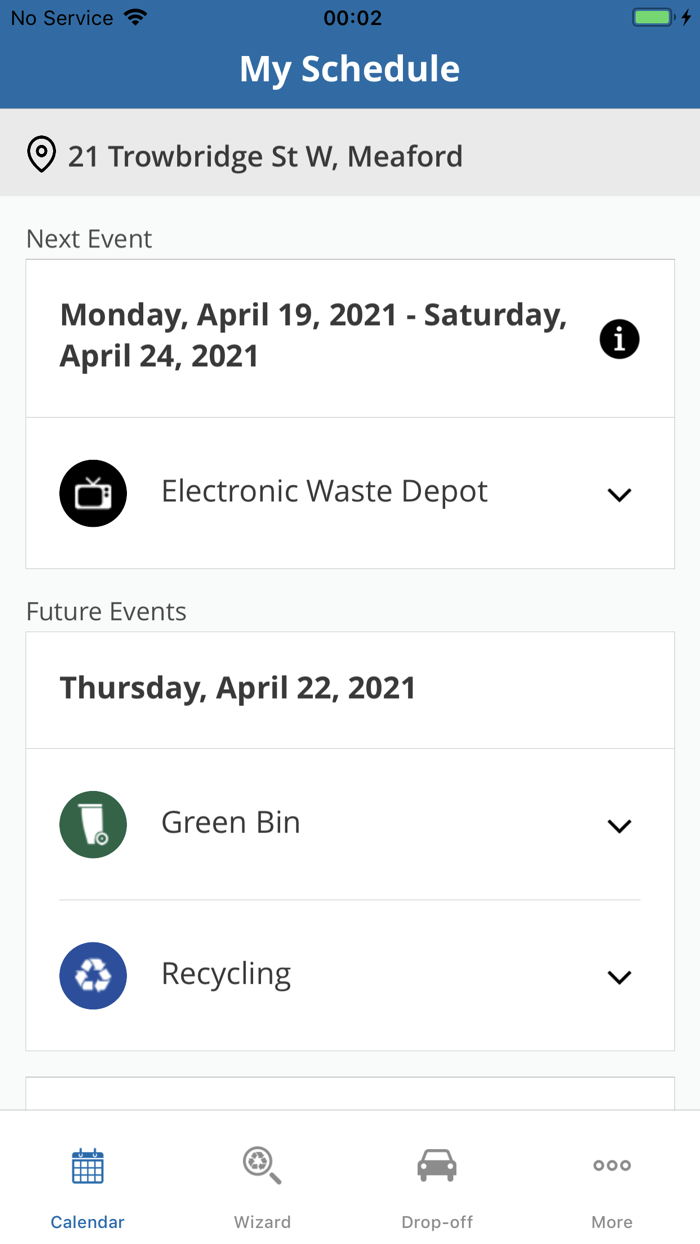Select the Electronic Waste Depot TV icon
This screenshot has height=1244, width=700.
[x=93, y=492]
